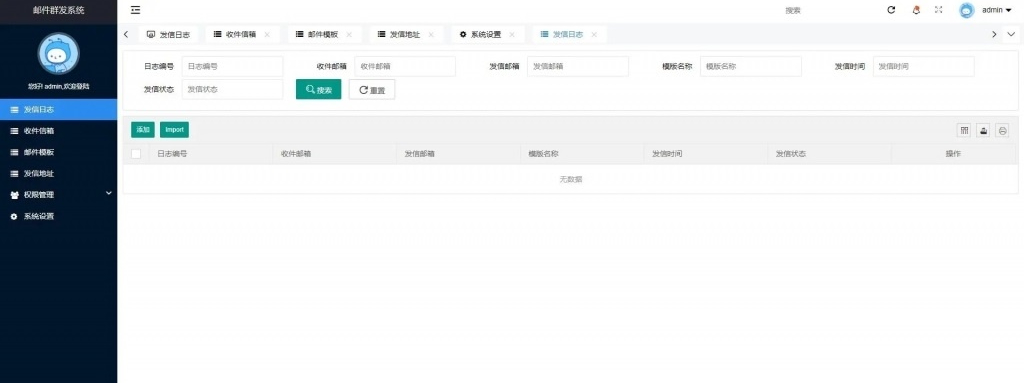Open the home 发信日志 tab with monitor icon
1024x383 pixels.
coord(168,35)
